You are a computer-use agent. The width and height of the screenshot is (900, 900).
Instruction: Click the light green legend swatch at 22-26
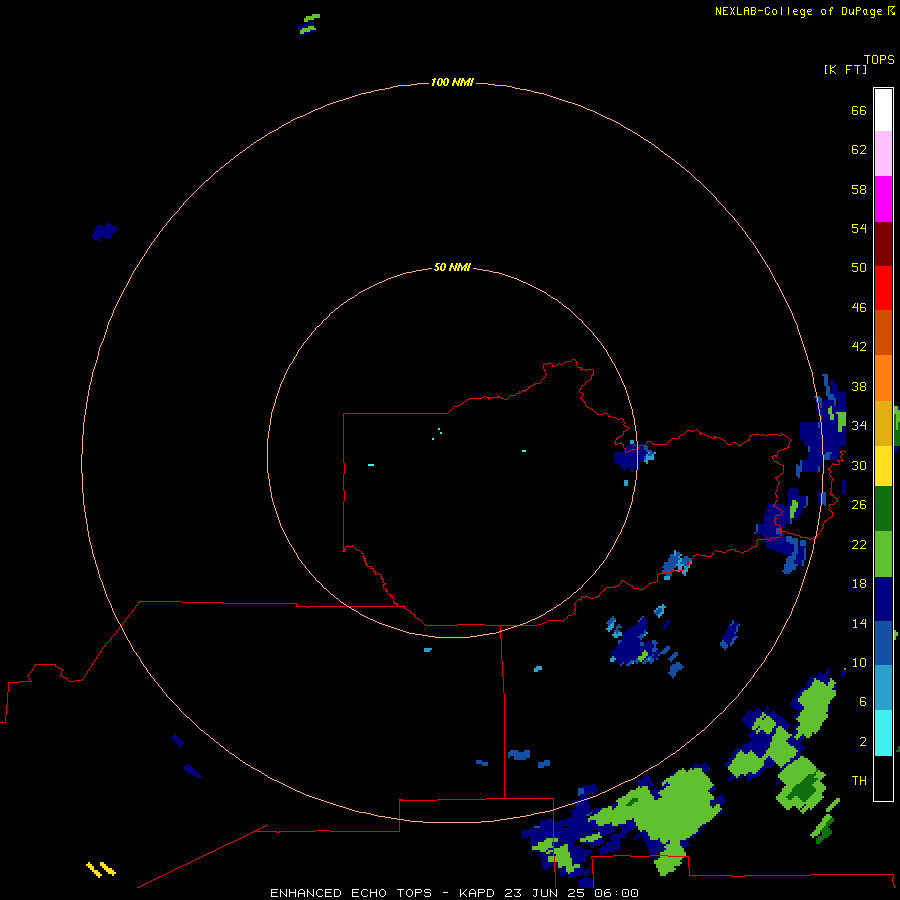pyautogui.click(x=883, y=554)
